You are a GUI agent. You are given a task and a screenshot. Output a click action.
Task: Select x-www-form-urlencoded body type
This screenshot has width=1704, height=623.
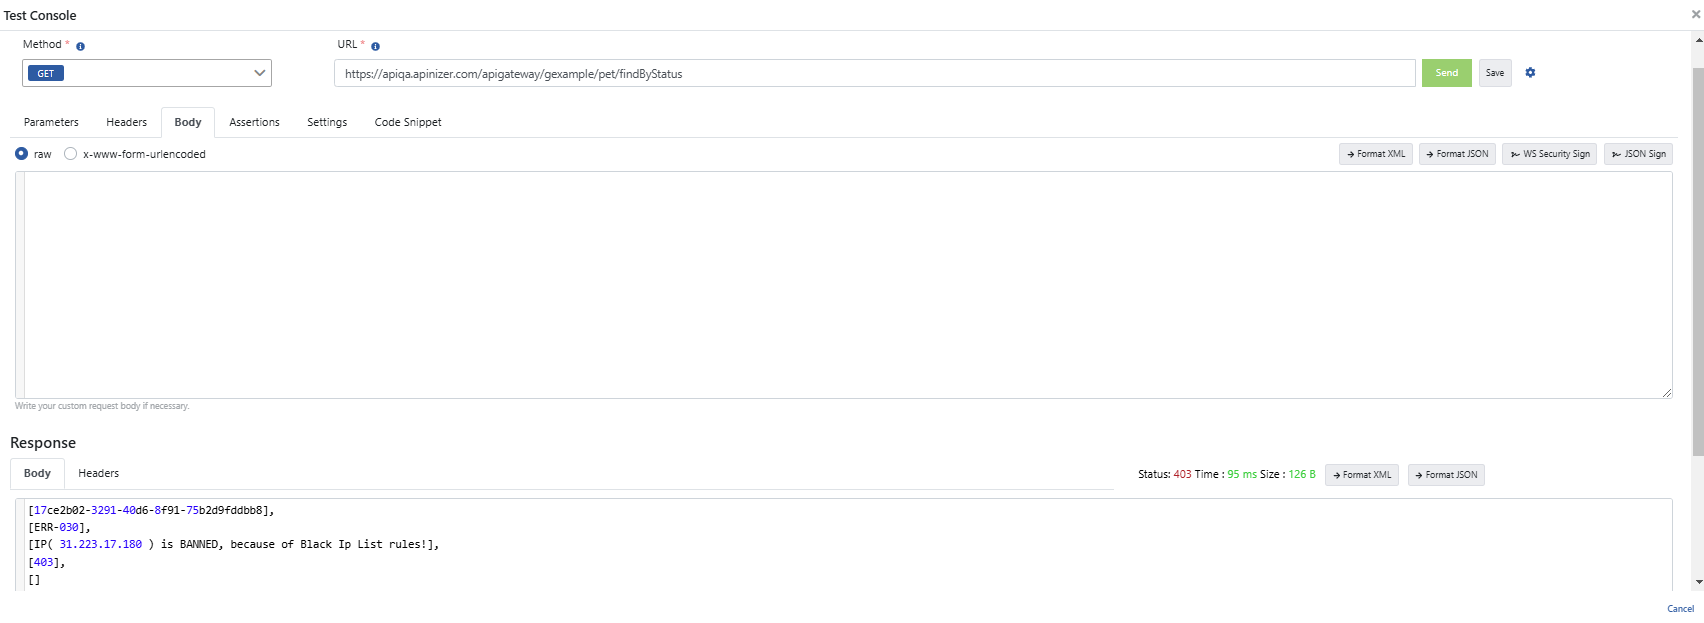70,154
